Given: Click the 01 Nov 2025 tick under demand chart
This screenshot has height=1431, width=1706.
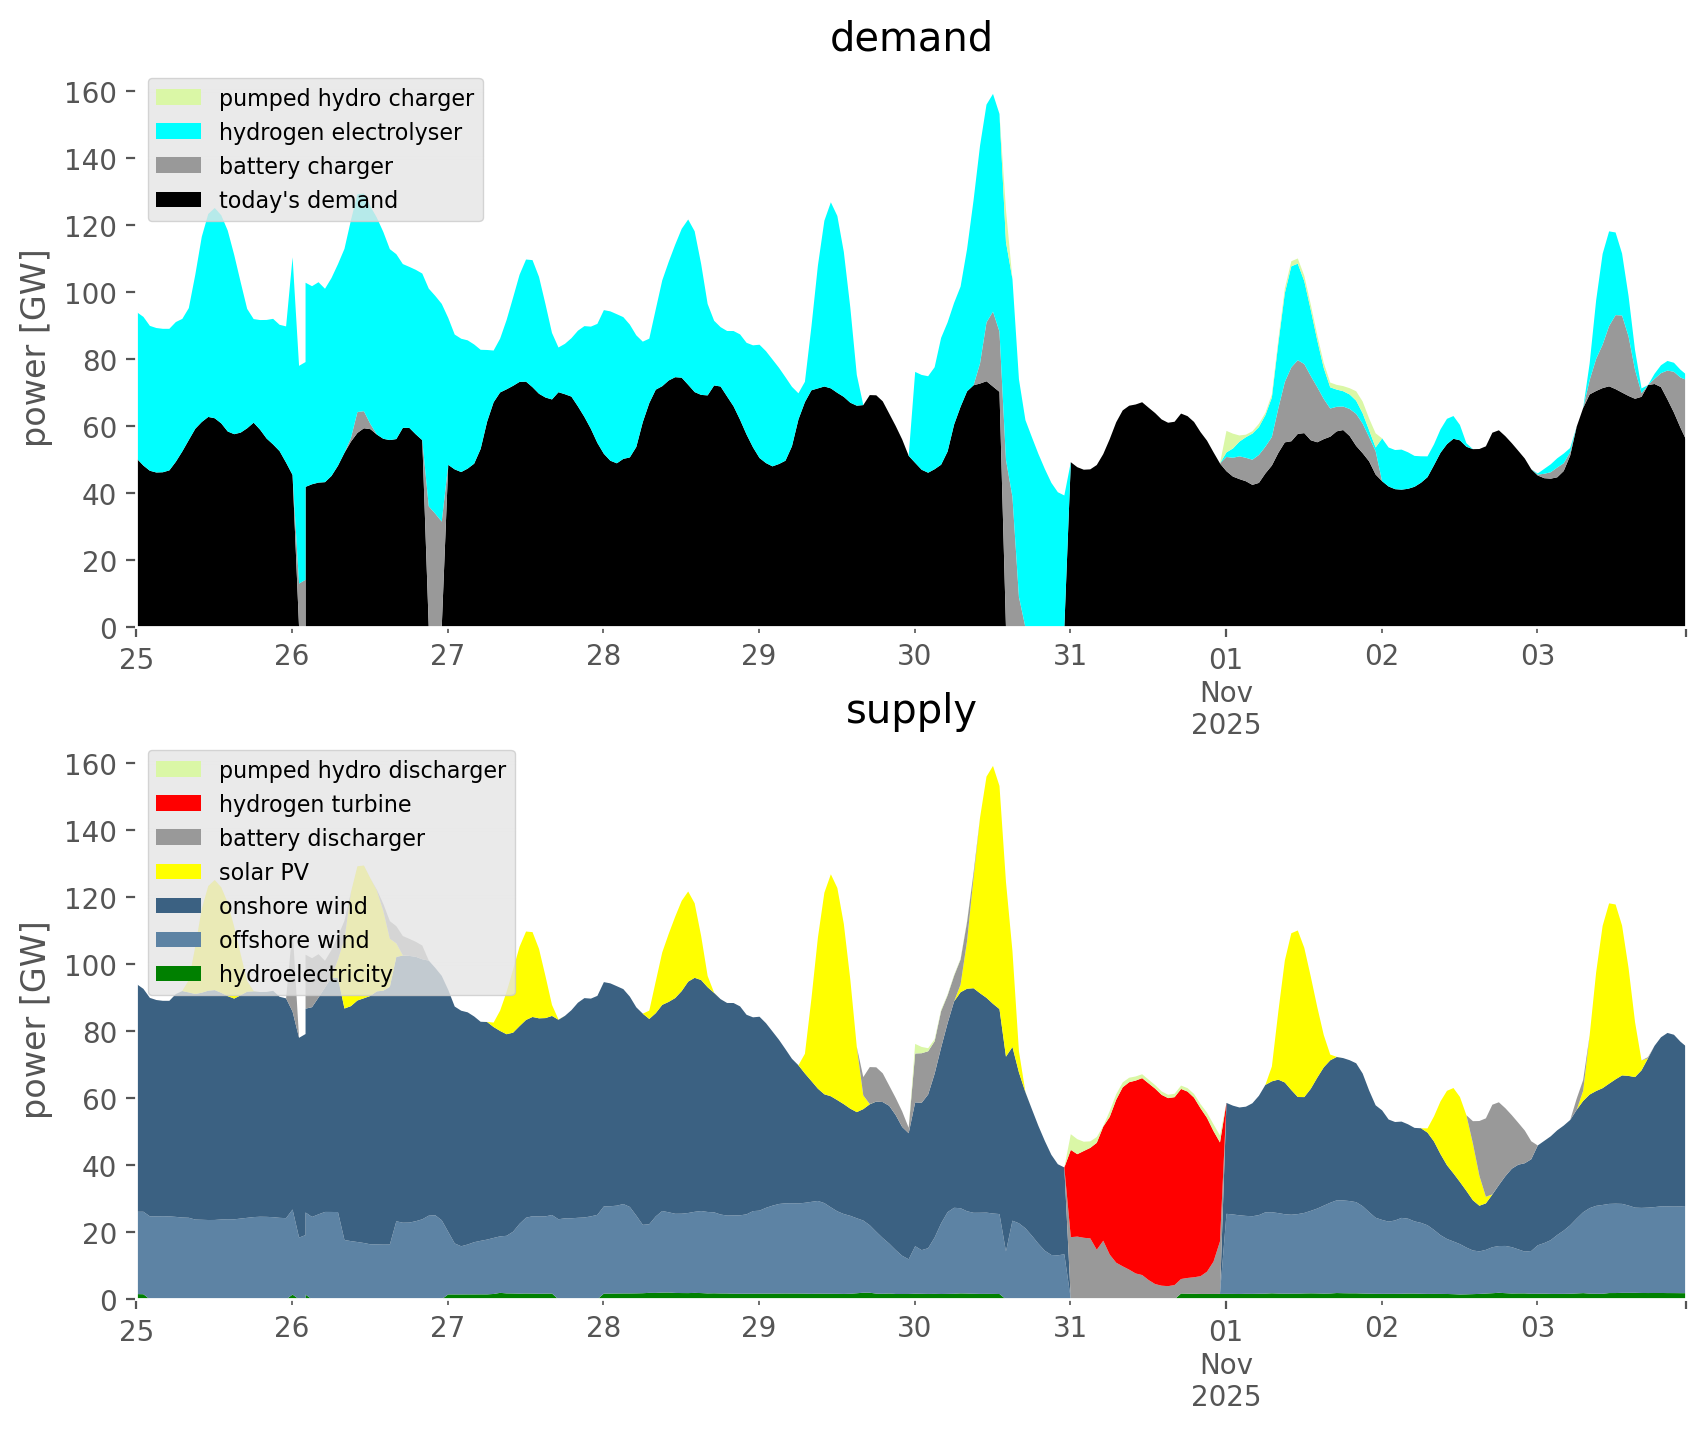Looking at the screenshot, I should pos(1225,690).
